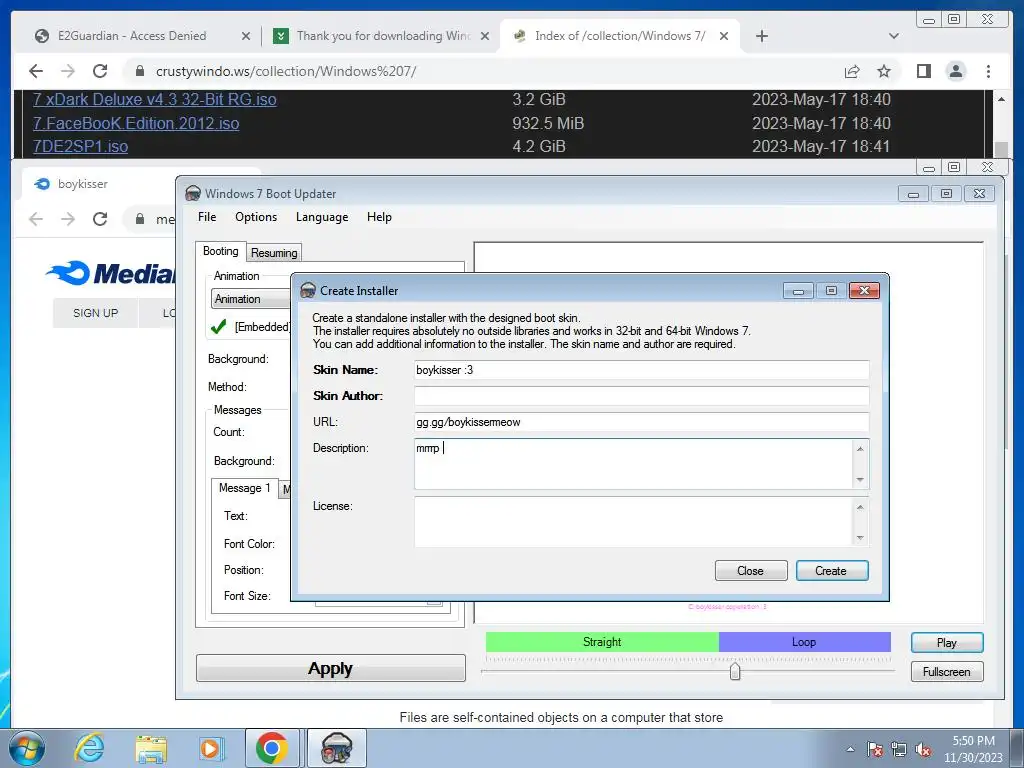Click the share page icon in Chrome
The image size is (1024, 768).
852,71
